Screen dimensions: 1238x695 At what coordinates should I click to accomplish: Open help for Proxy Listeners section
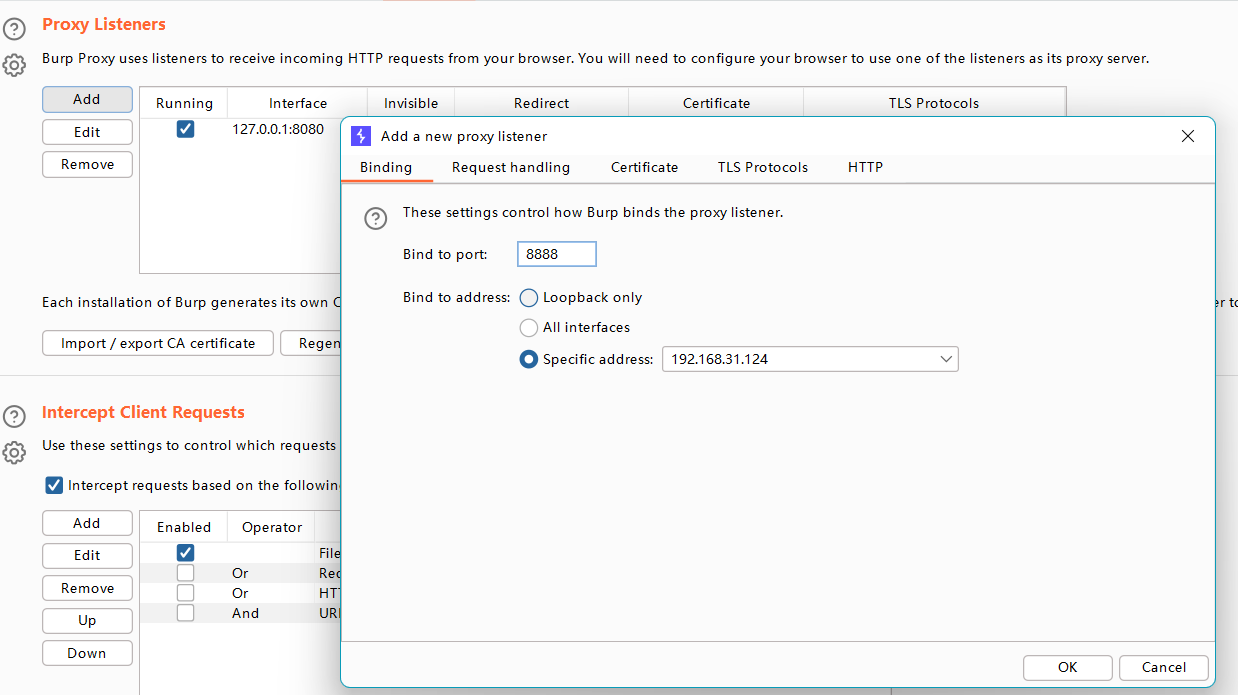(14, 29)
